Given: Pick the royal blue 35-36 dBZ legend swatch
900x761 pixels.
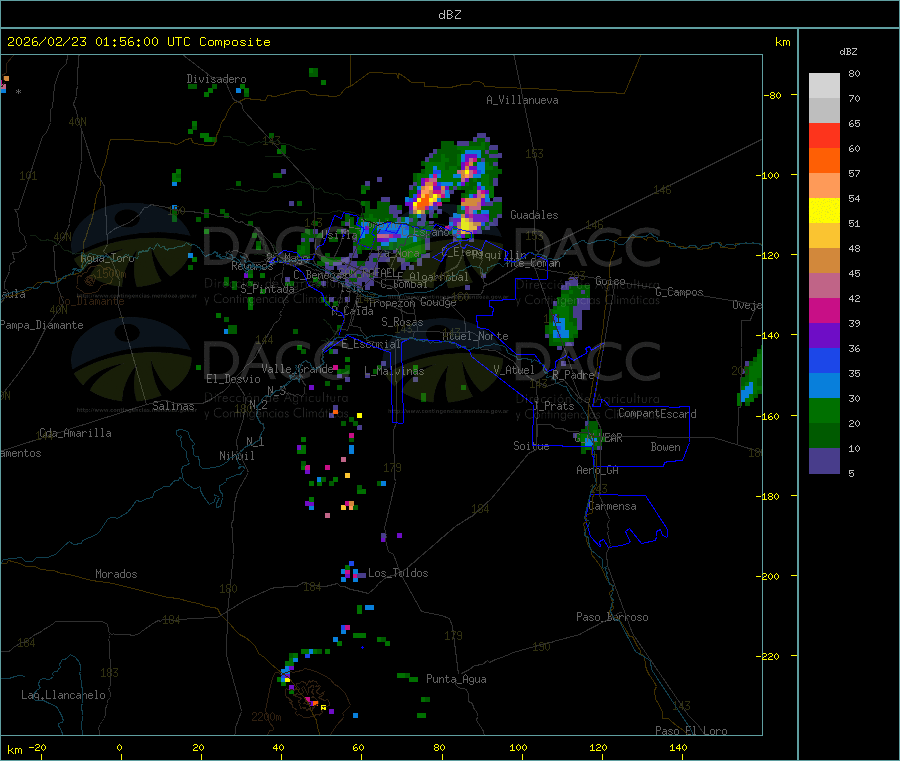Looking at the screenshot, I should [x=824, y=360].
